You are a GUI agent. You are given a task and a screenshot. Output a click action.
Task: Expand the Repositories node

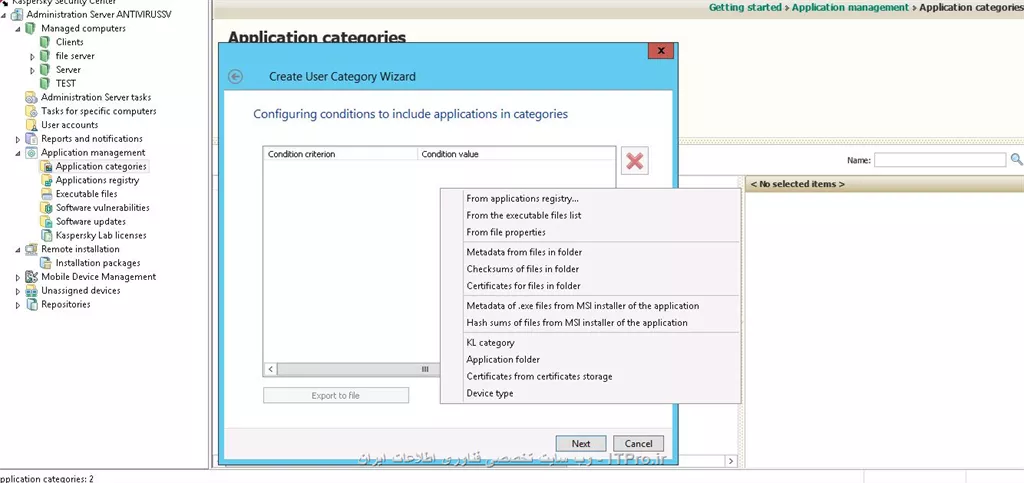[x=18, y=305]
